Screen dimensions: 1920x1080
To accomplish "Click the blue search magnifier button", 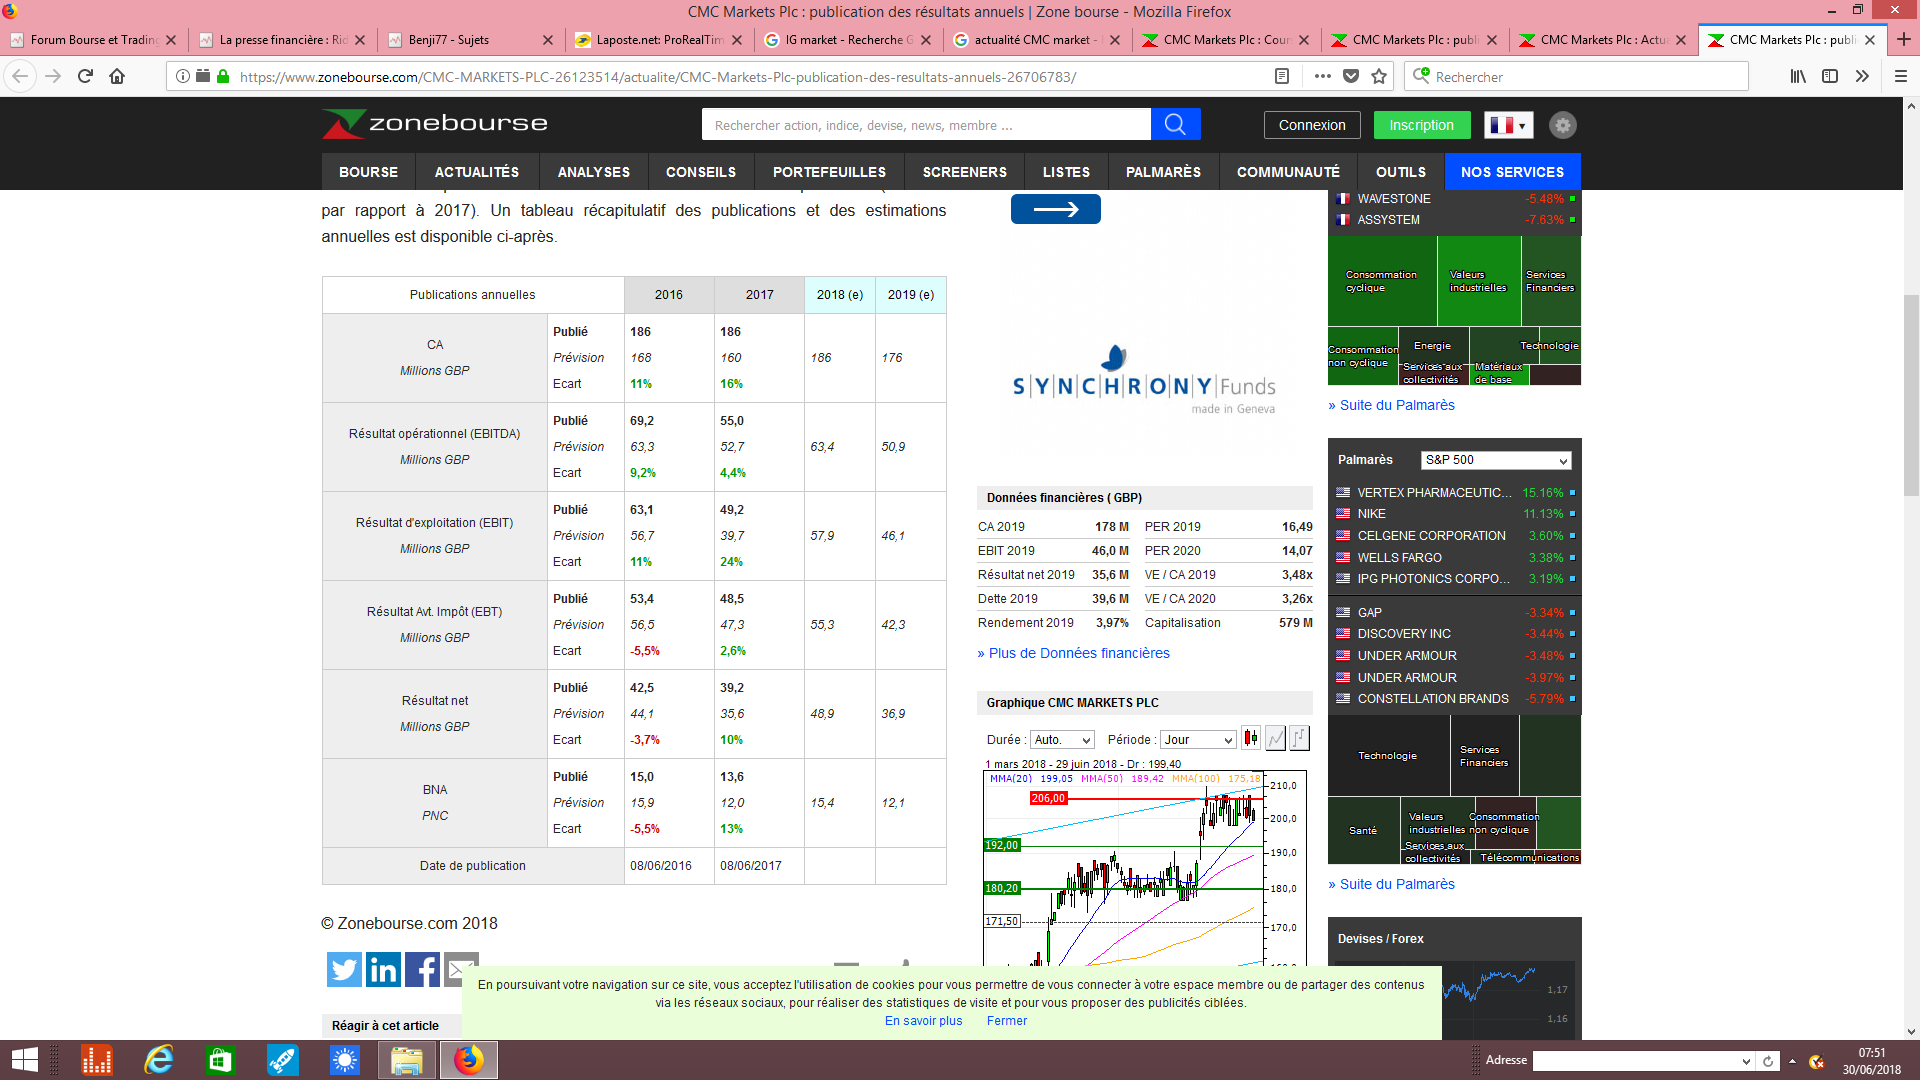I will click(1175, 124).
